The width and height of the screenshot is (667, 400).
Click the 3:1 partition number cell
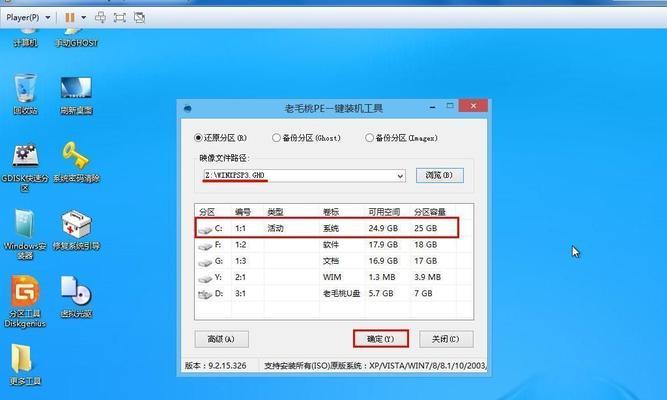pos(240,293)
